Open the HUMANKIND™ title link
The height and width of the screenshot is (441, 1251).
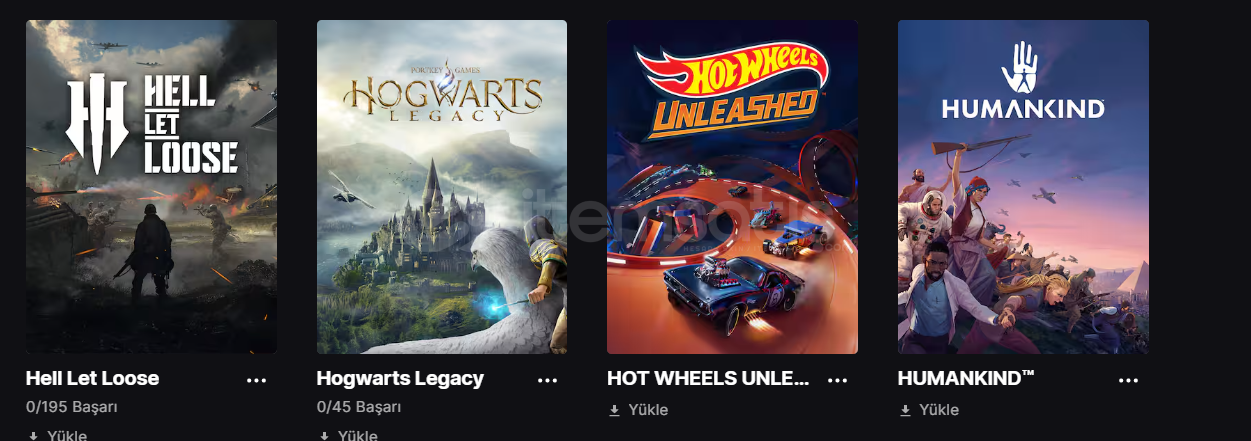pyautogui.click(x=966, y=379)
